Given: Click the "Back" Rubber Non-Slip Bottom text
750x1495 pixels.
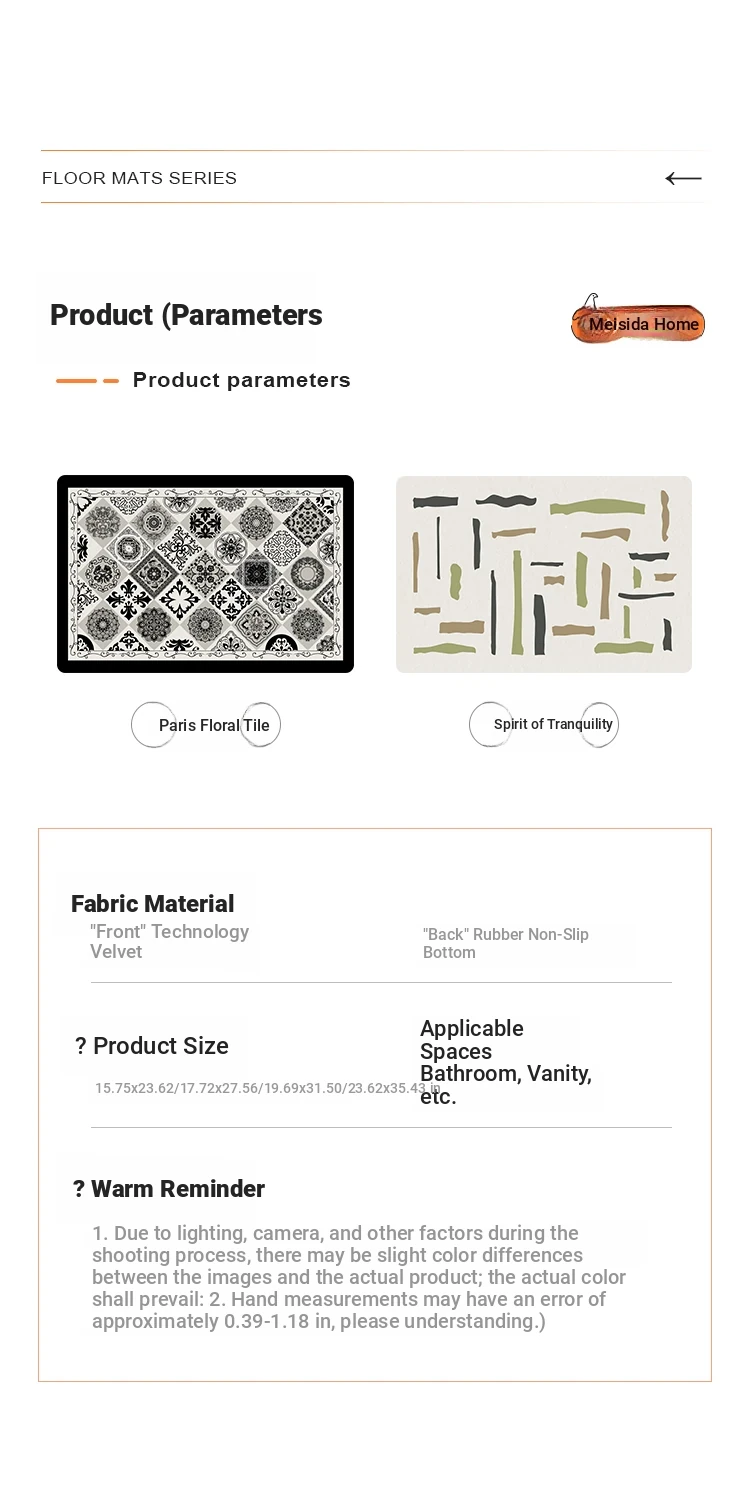Looking at the screenshot, I should [x=505, y=943].
